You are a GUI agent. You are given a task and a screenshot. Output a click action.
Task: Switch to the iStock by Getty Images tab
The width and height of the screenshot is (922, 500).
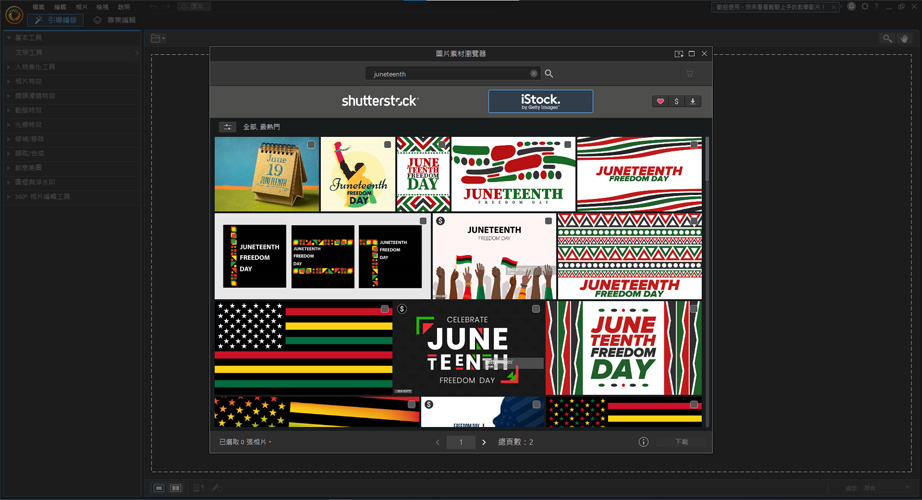tap(540, 101)
